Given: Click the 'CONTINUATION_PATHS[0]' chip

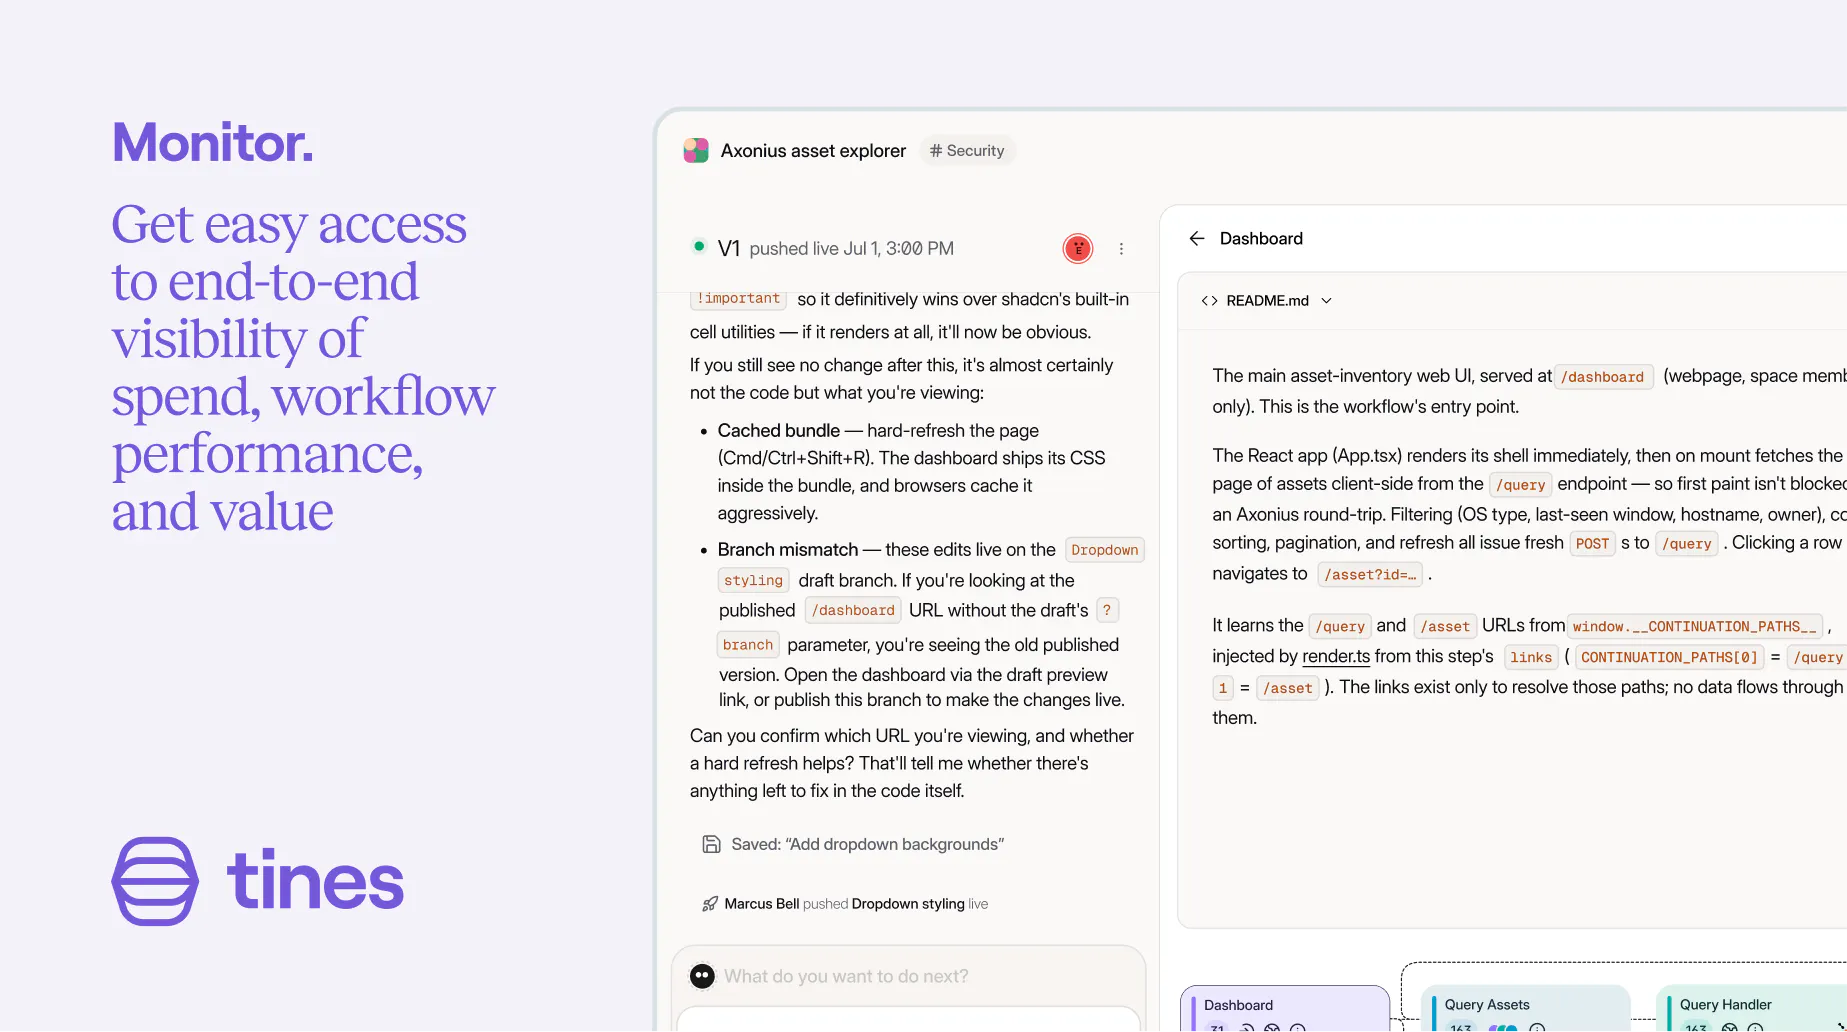Looking at the screenshot, I should 1669,658.
